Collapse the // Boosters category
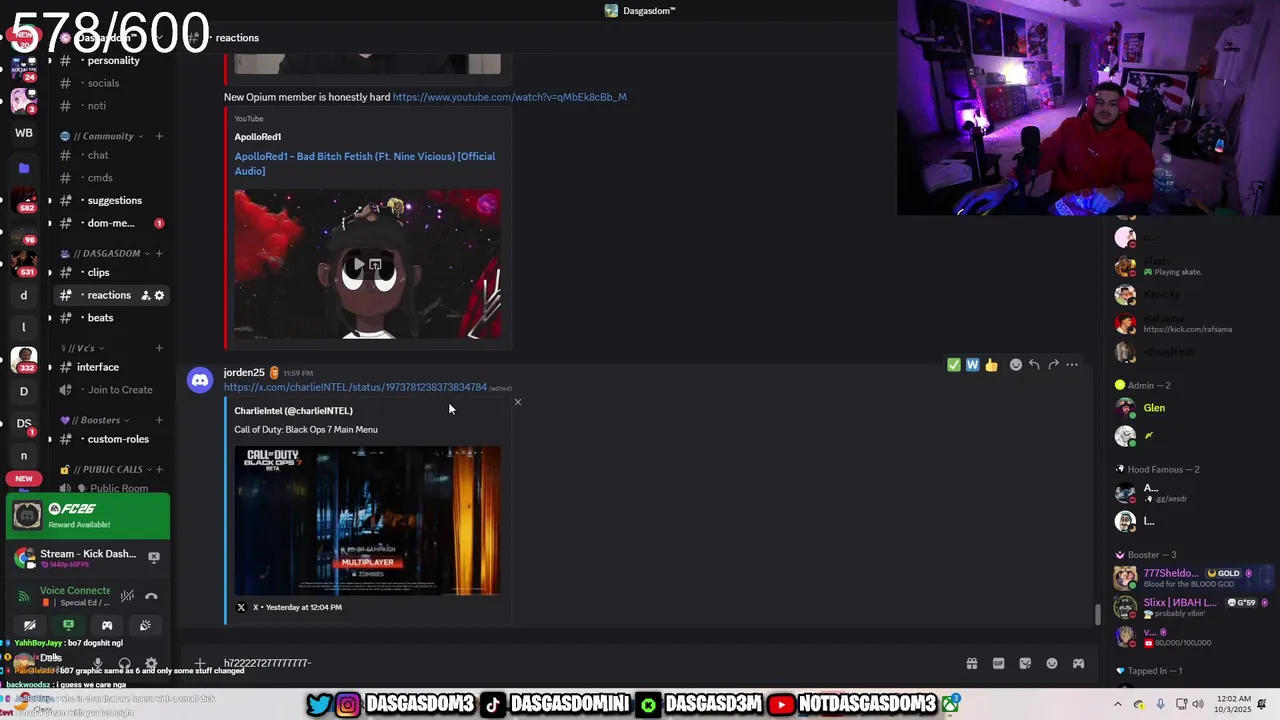 click(x=96, y=420)
